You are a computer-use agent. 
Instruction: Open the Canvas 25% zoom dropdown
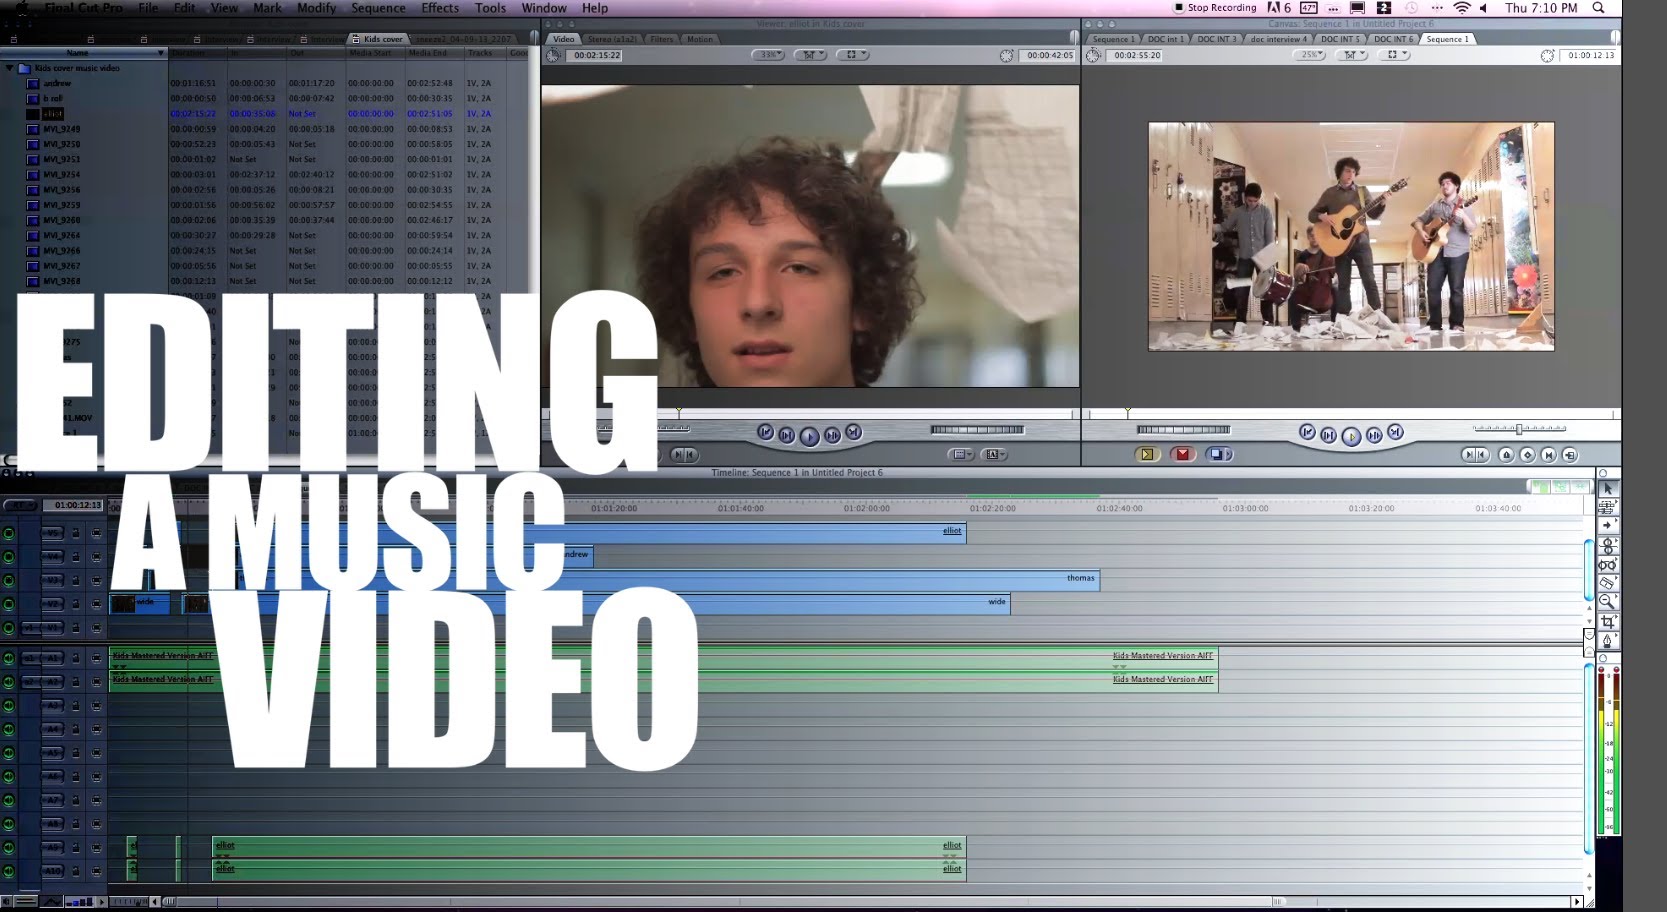pyautogui.click(x=1309, y=55)
